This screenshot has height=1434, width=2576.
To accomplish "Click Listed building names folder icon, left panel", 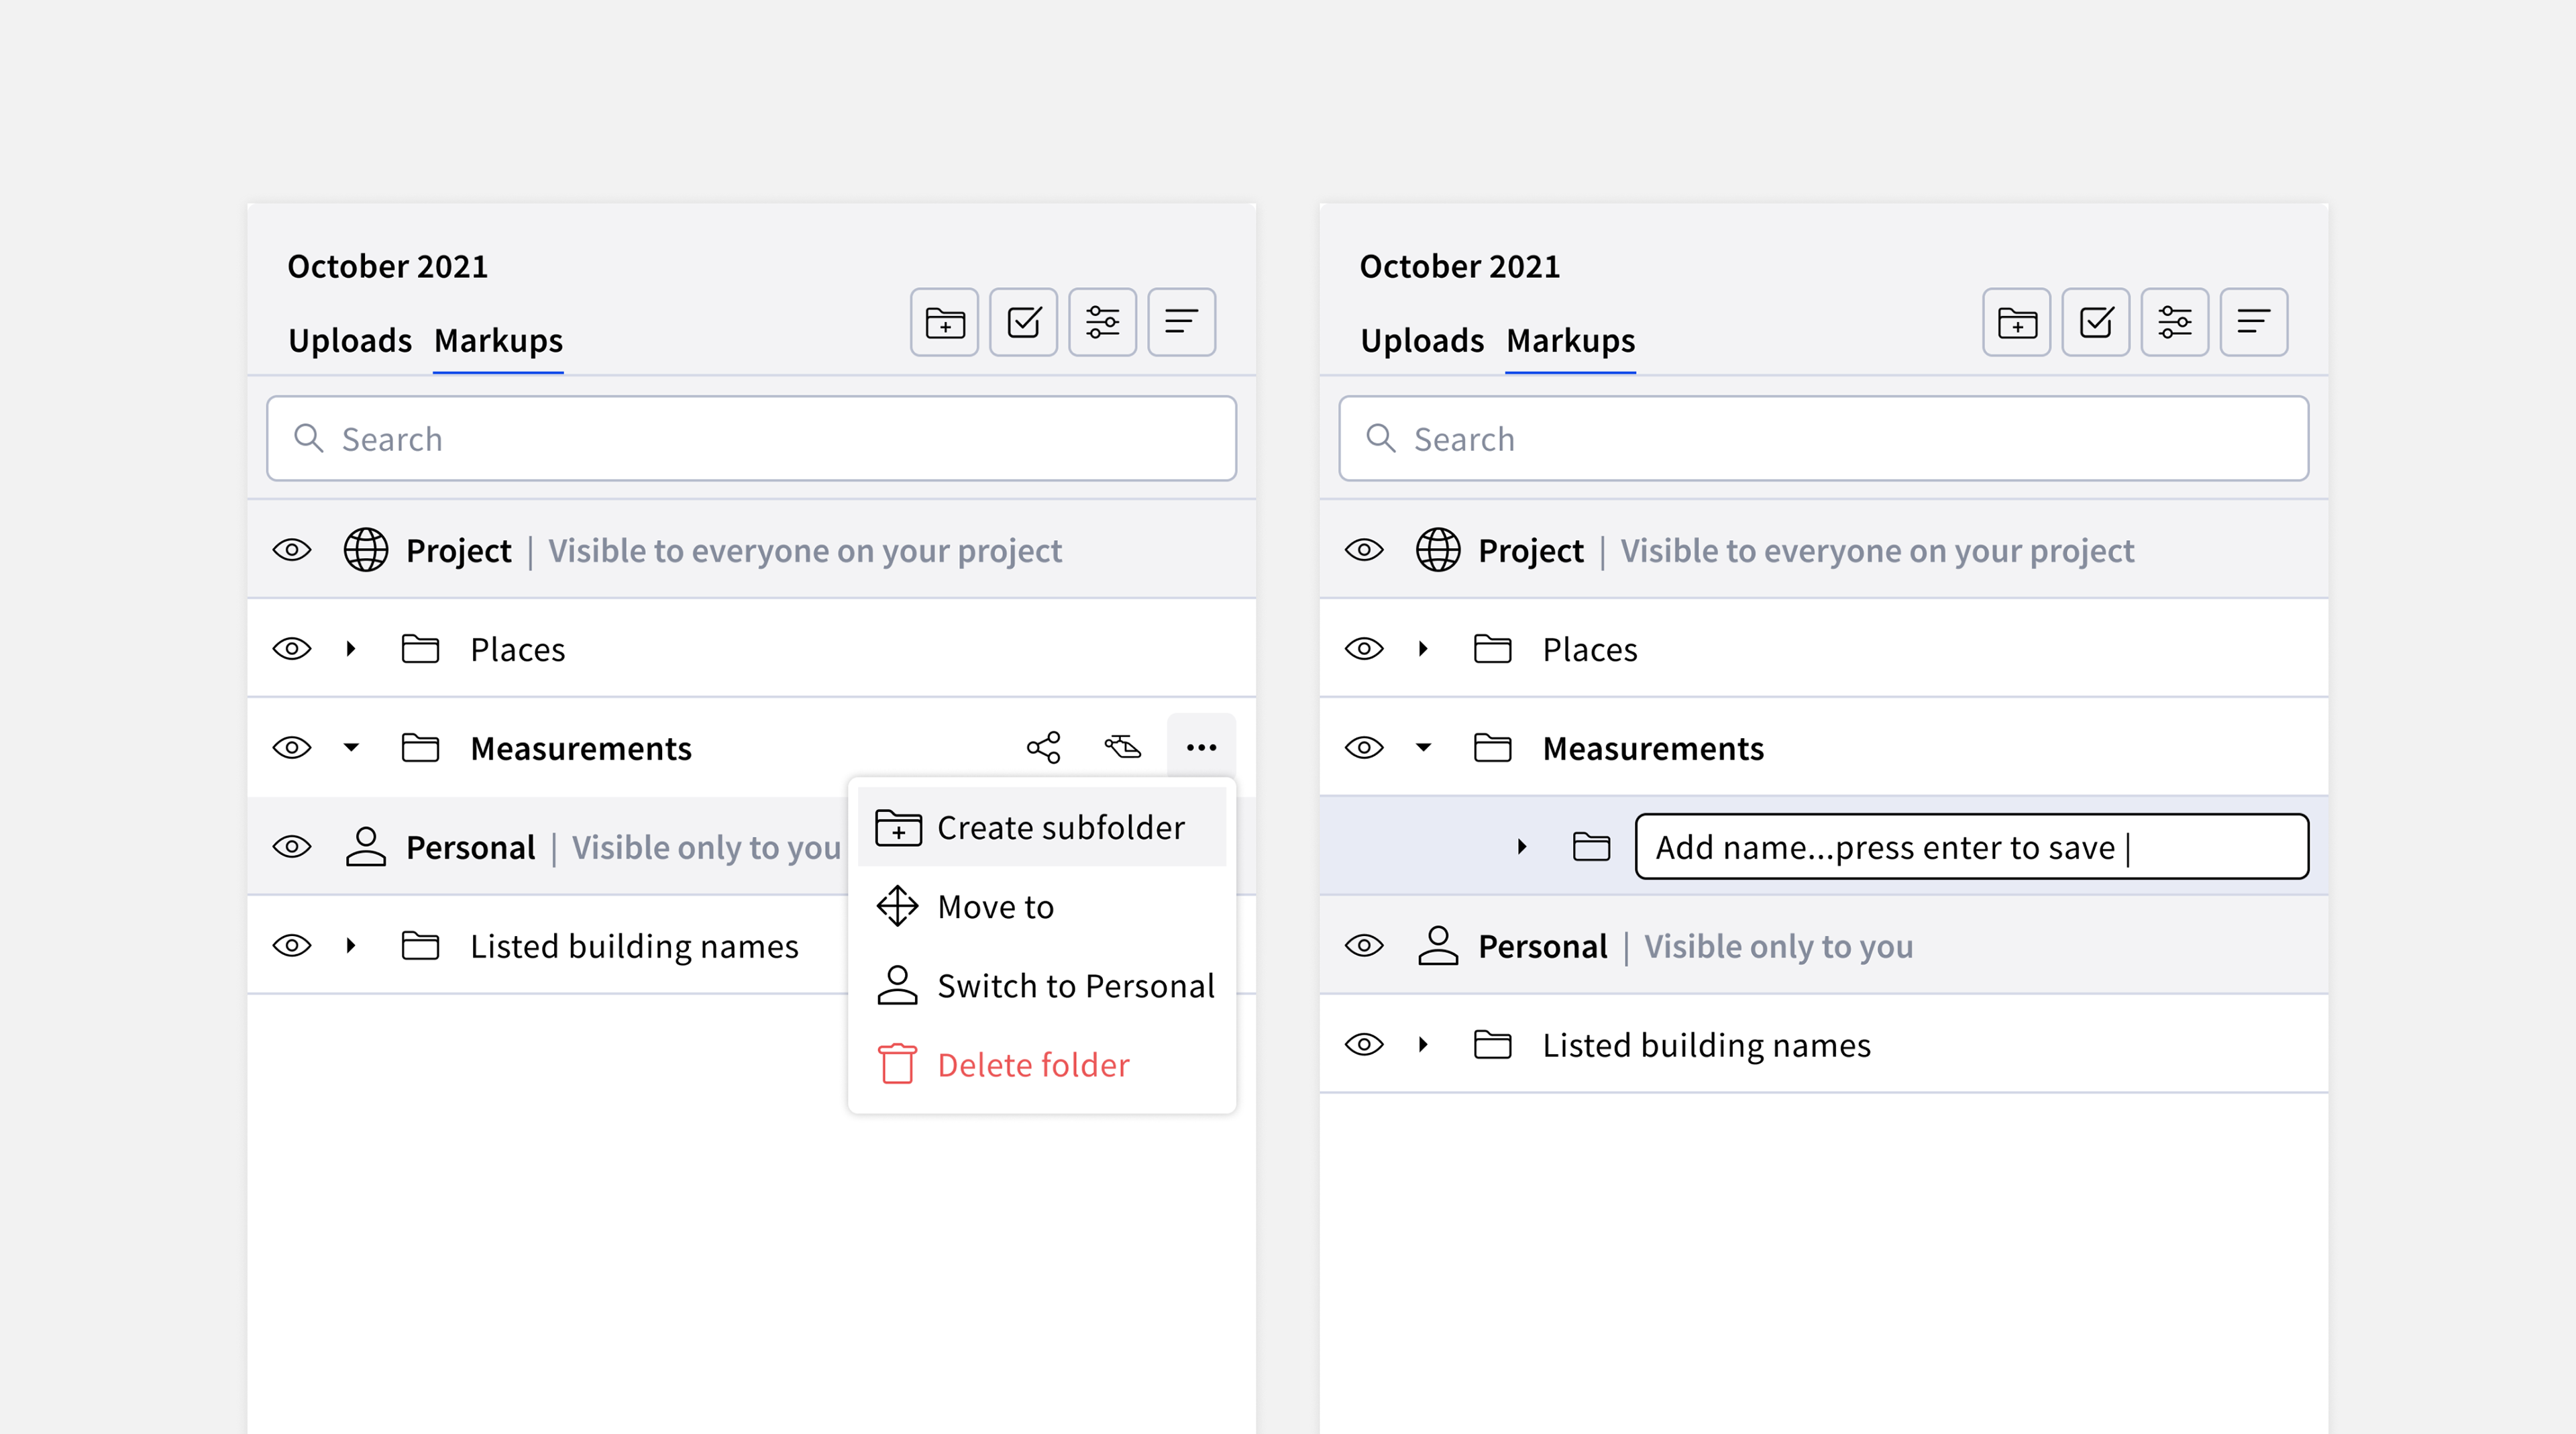I will (420, 946).
